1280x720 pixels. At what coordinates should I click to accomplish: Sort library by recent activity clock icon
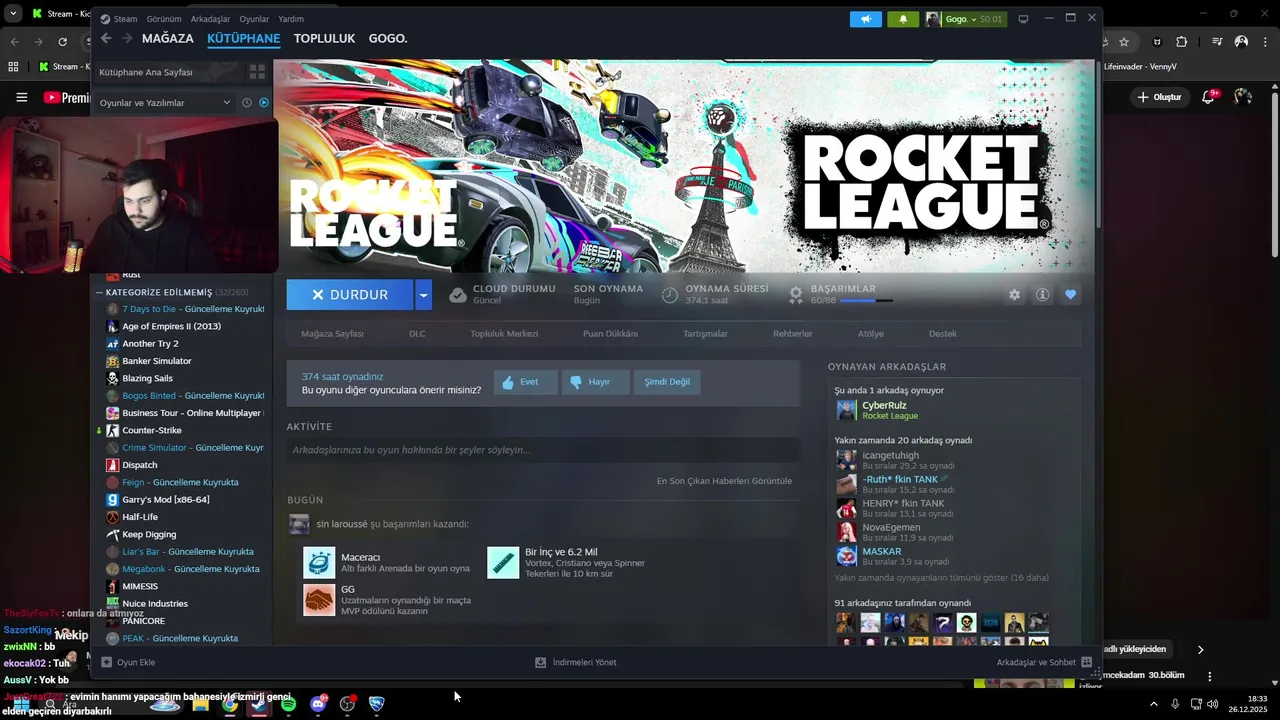247,102
